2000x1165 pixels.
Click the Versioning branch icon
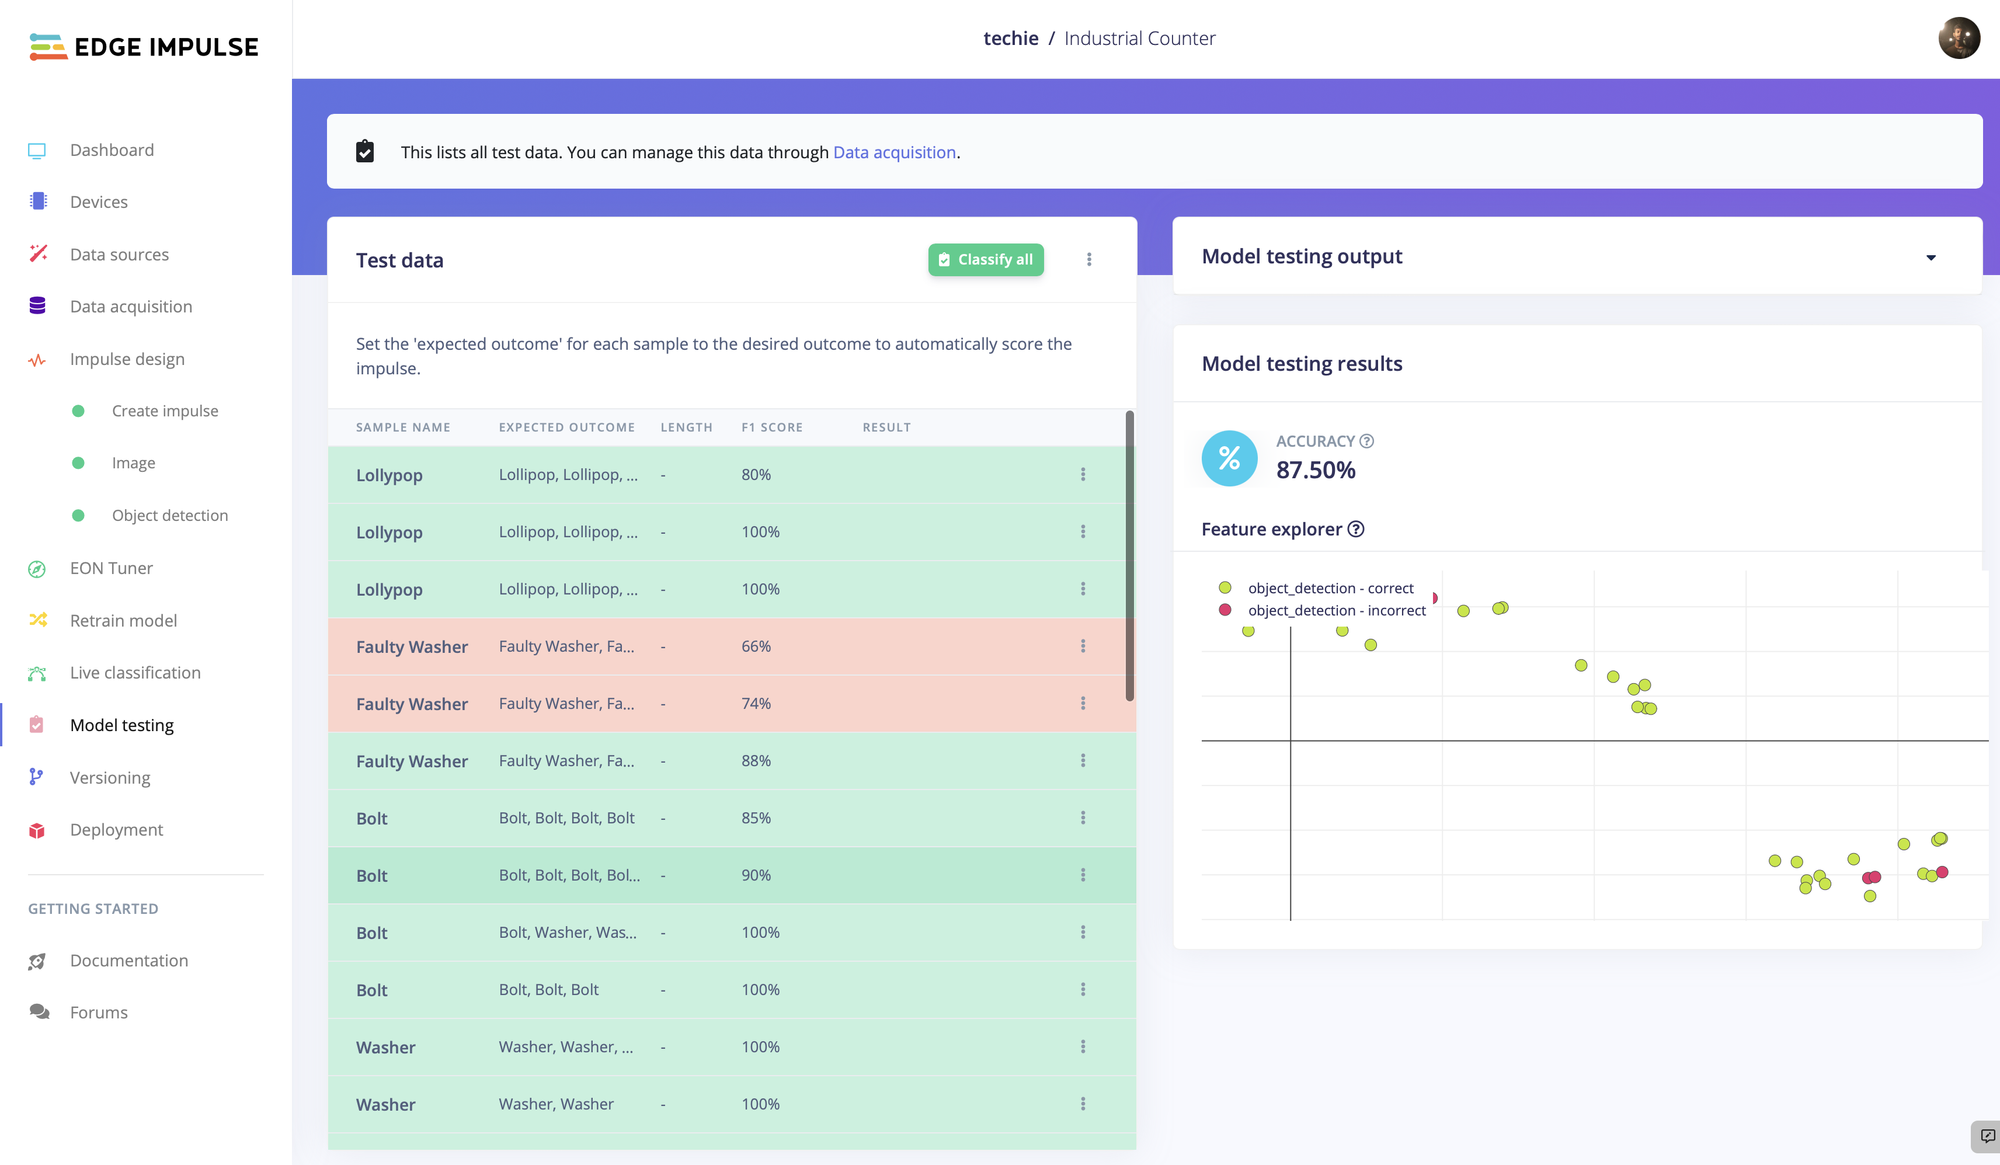coord(36,777)
